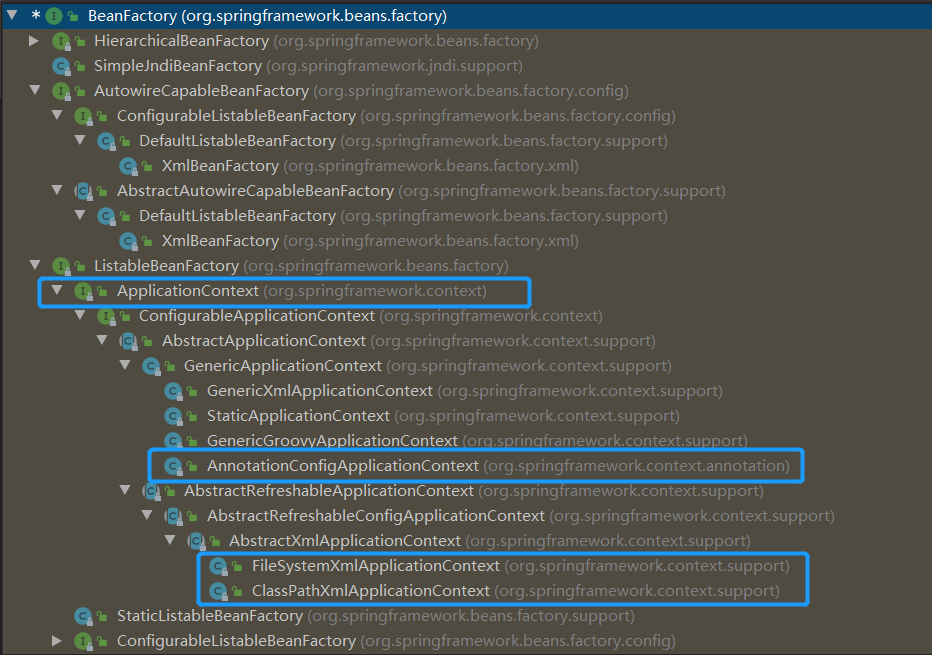
Task: Collapse DefaultListableBeanFactory under AbstractAutowireCapableBeanFactory
Action: tap(80, 215)
